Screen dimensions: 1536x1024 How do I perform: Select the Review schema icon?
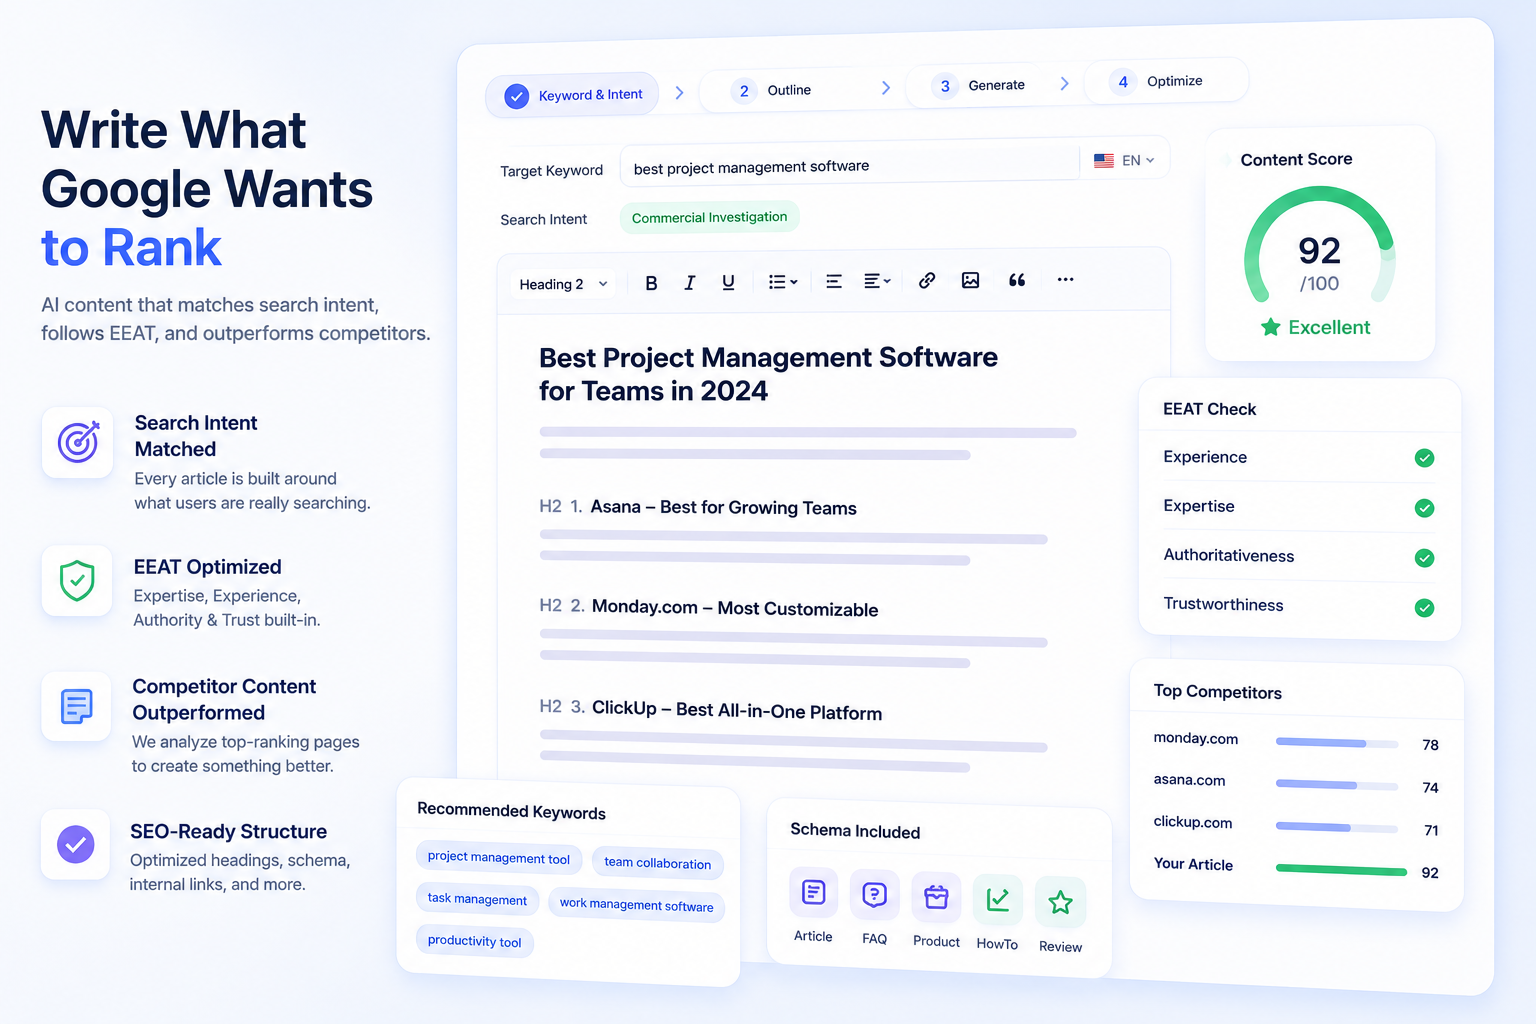pos(1060,903)
